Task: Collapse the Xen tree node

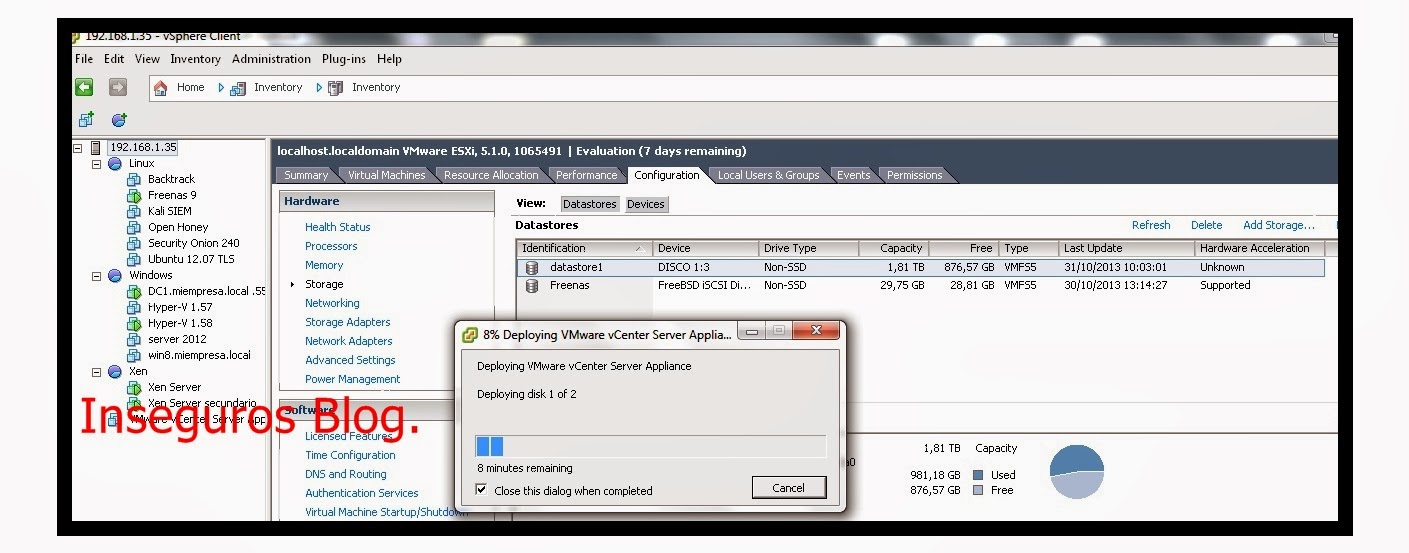Action: (x=97, y=372)
